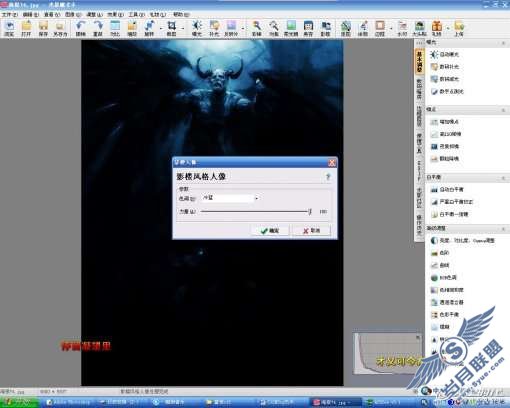Open the 查看 menu
The image size is (510, 408).
52,15
